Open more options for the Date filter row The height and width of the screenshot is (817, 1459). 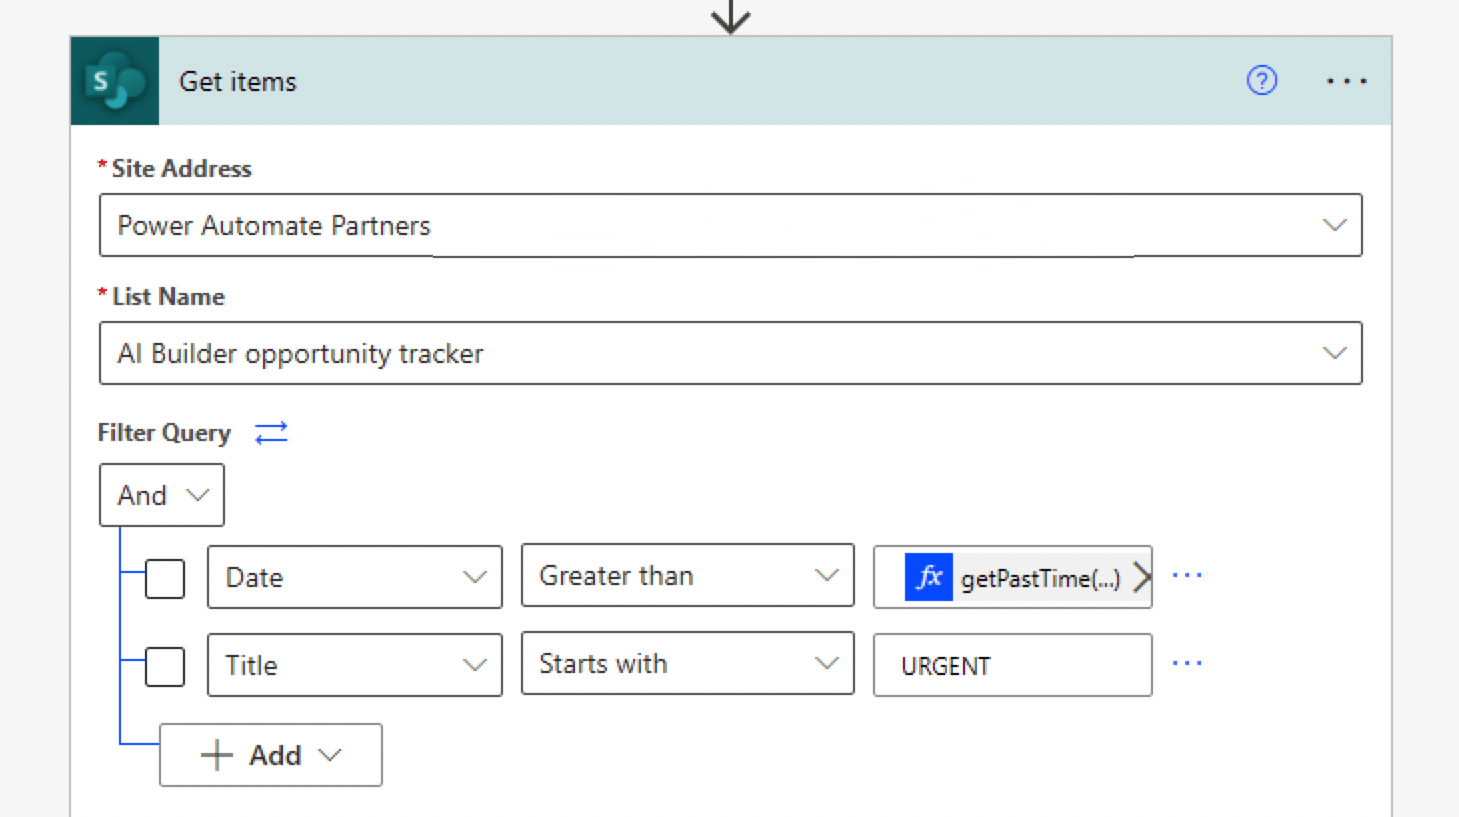1187,576
